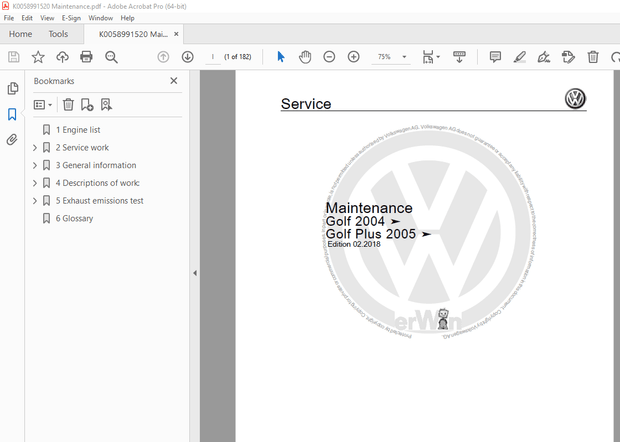Delete selected bookmark trash icon

click(x=68, y=105)
